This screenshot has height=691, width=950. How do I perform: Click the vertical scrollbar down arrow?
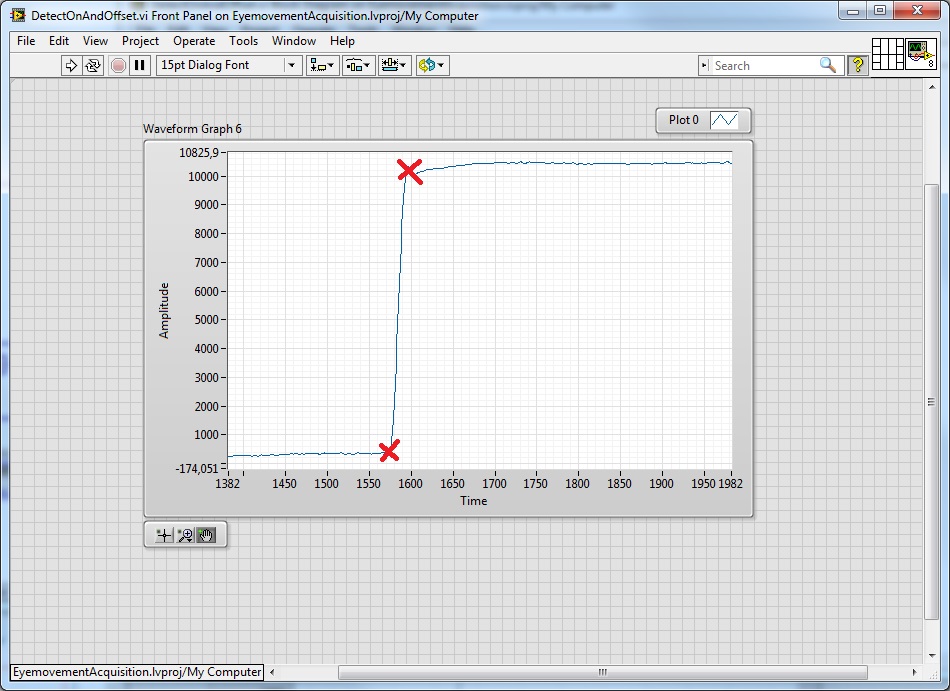pyautogui.click(x=931, y=655)
